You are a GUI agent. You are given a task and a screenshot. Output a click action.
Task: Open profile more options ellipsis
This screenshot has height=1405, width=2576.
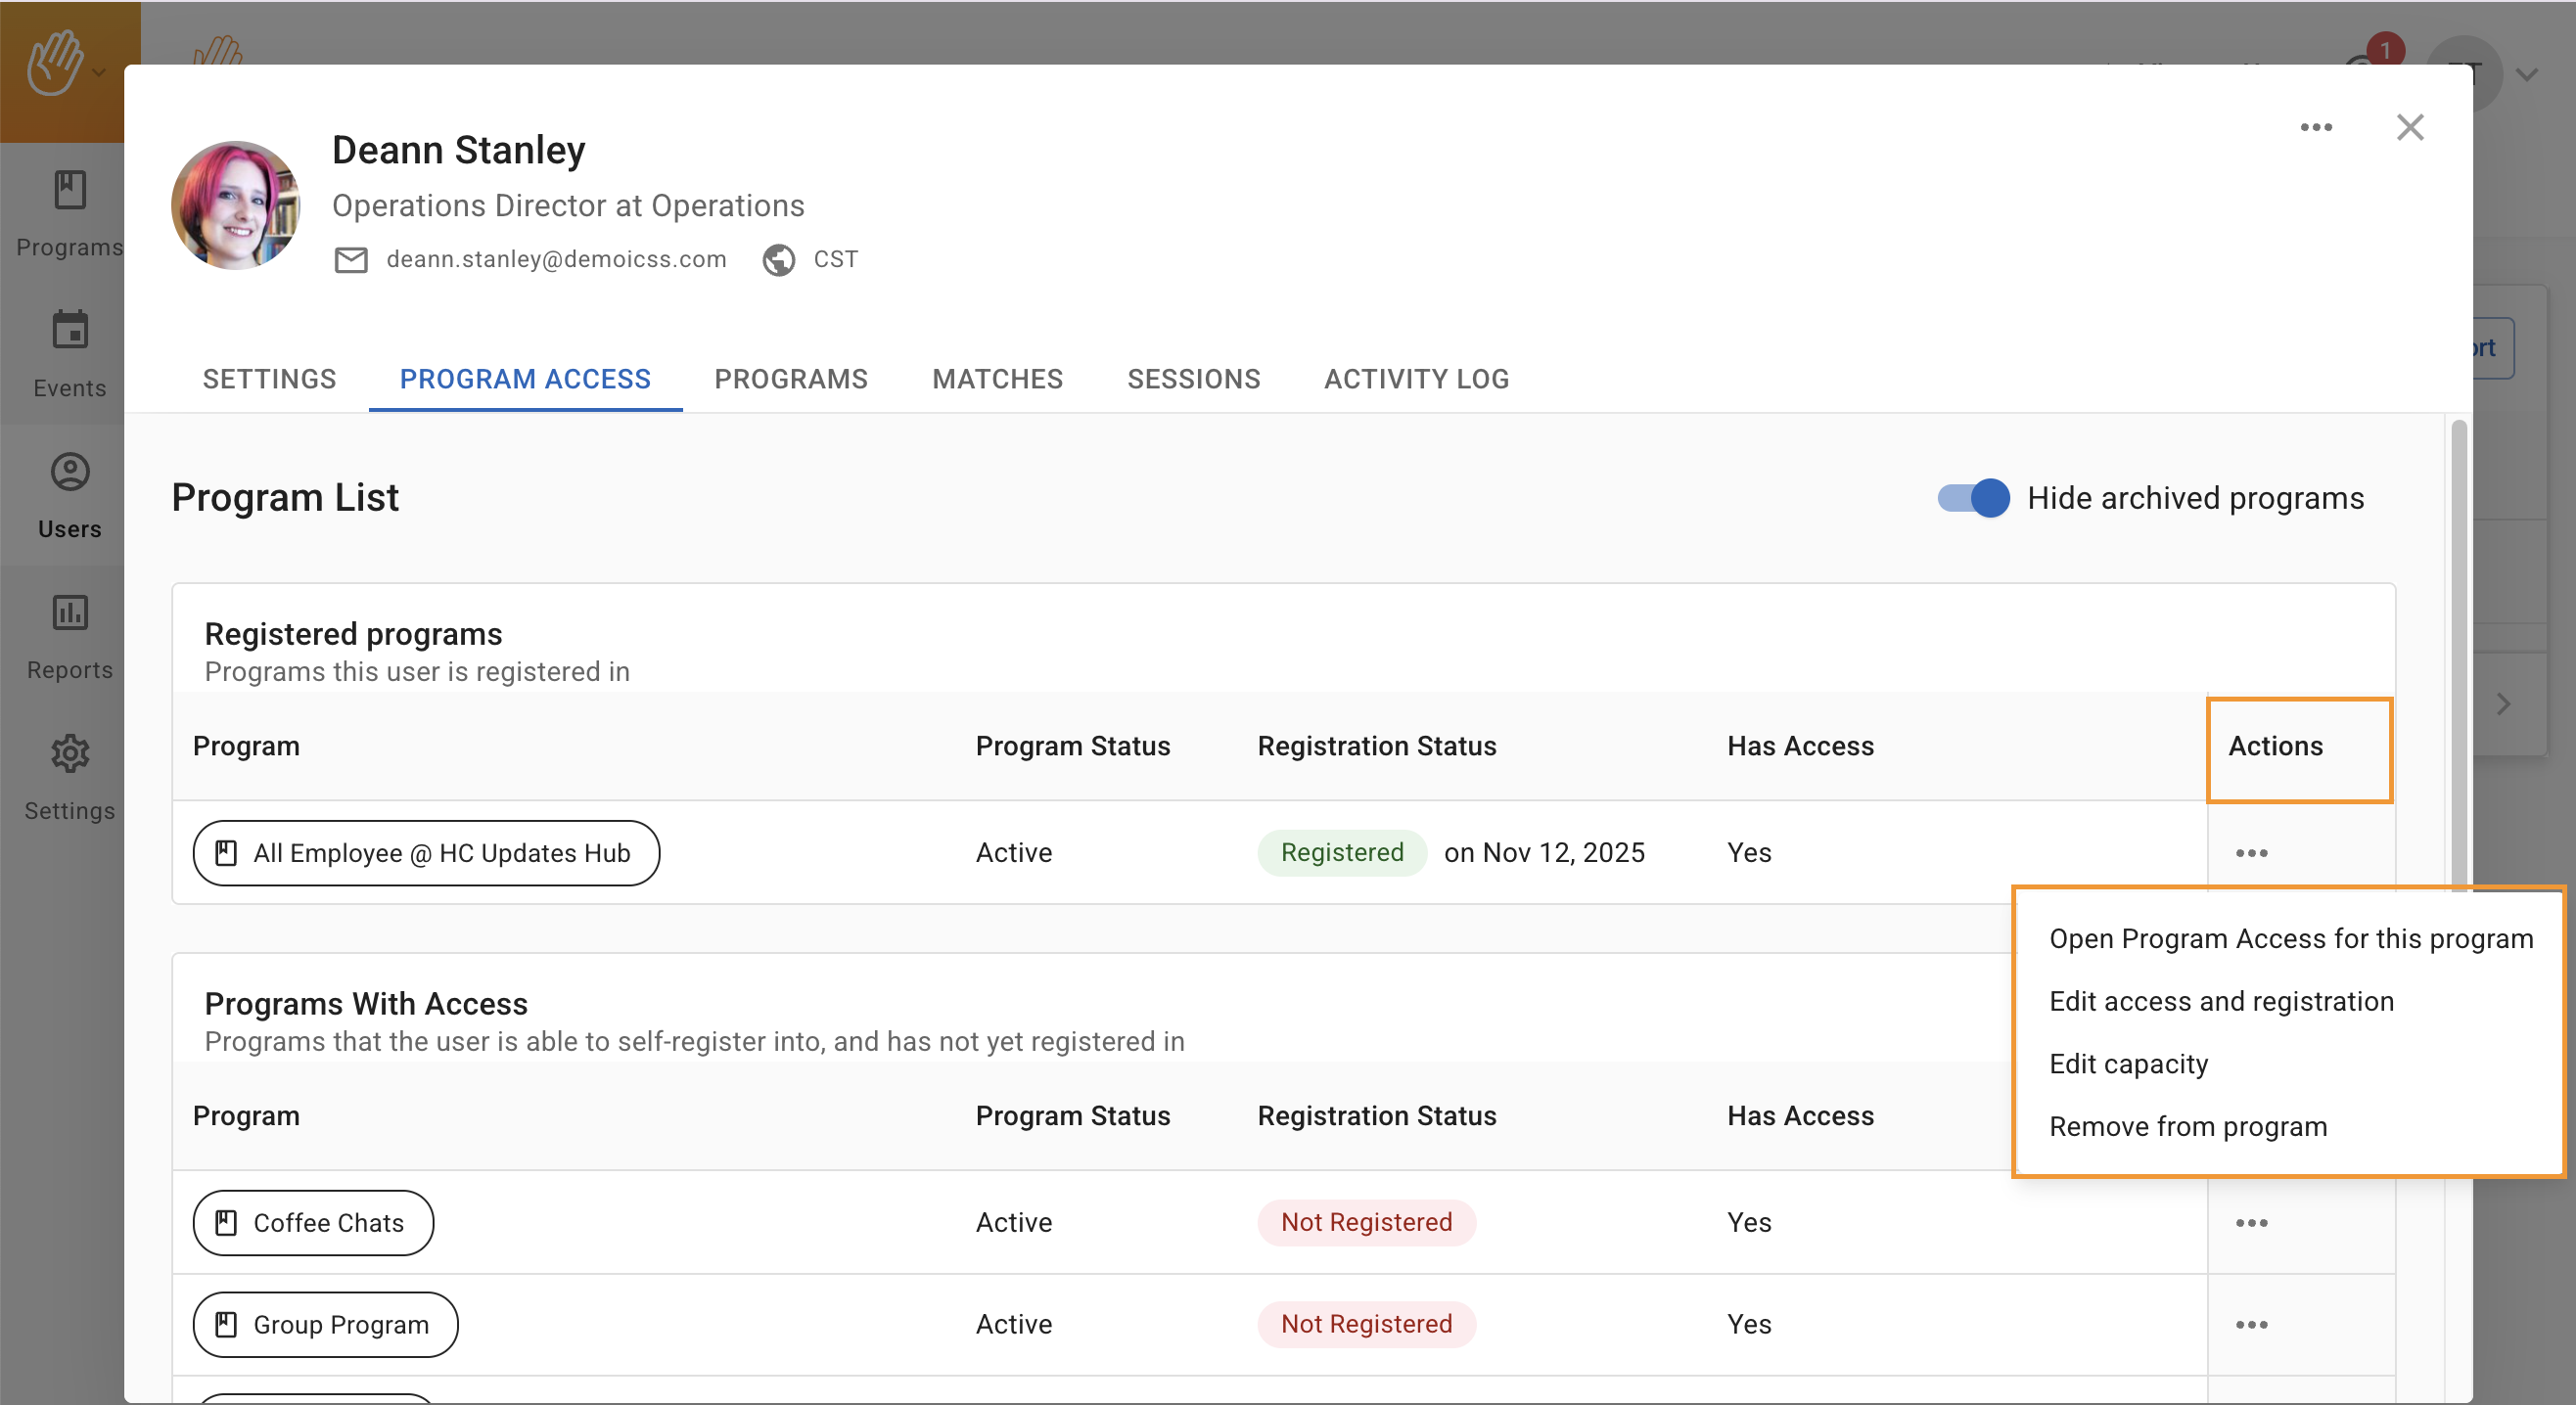2316,127
